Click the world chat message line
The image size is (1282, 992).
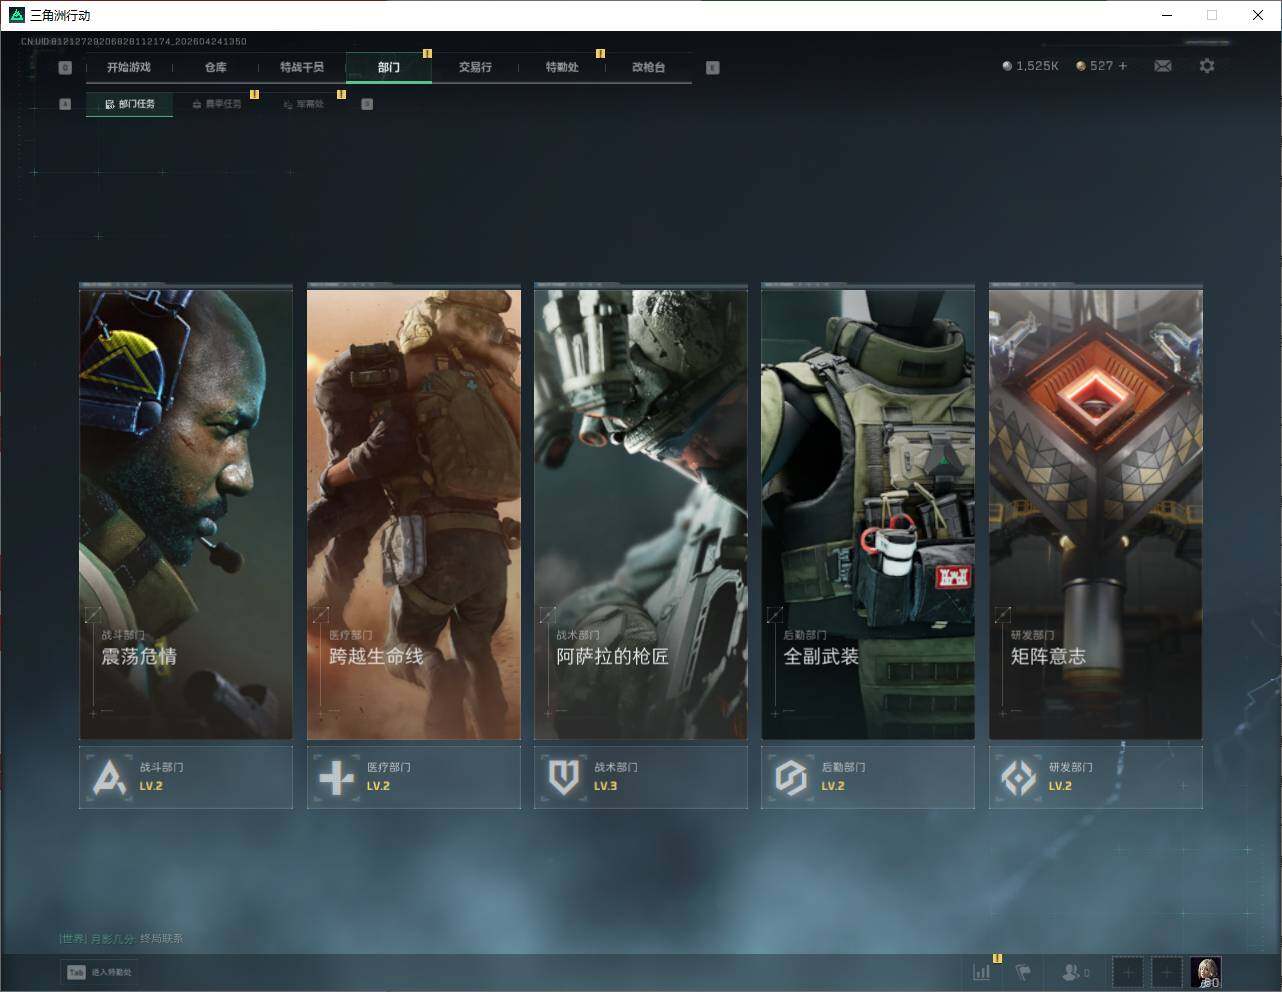(x=121, y=938)
